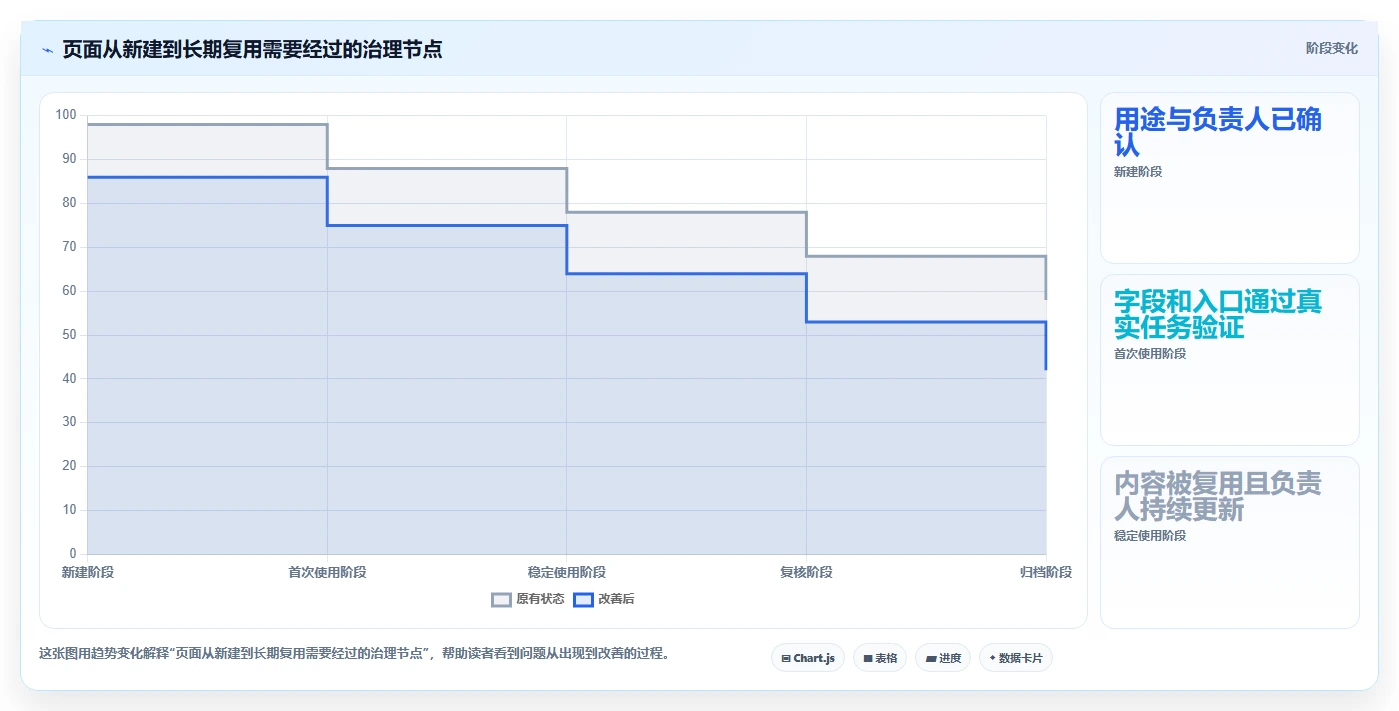1399x711 pixels.
Task: Click the 100 y-axis value
Action: [66, 115]
